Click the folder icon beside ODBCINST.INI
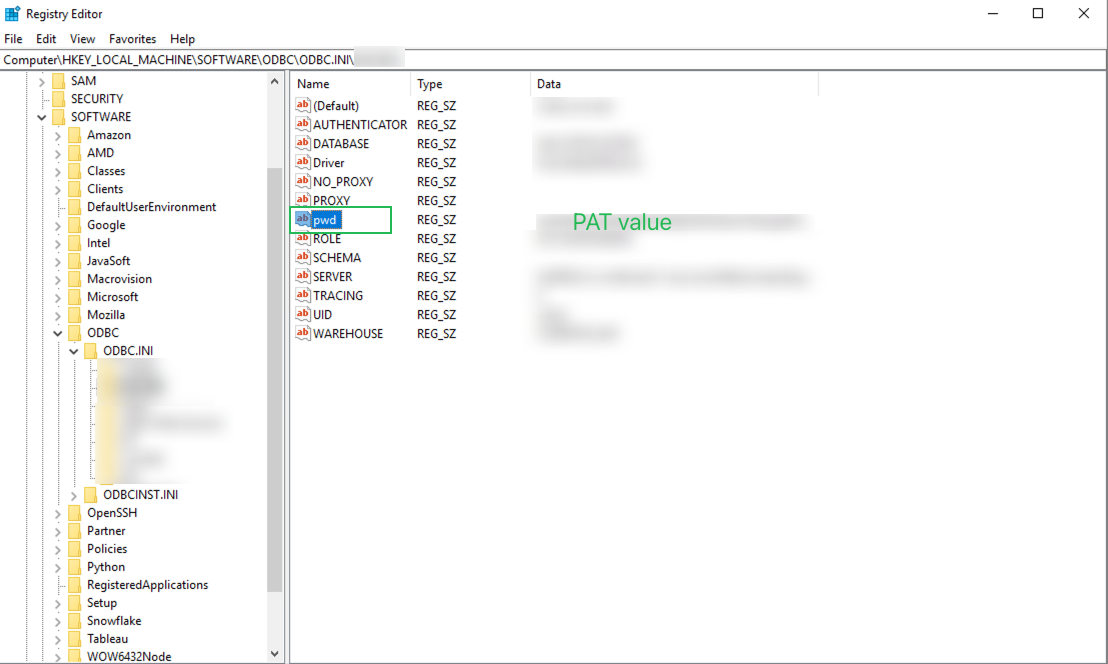 point(90,494)
